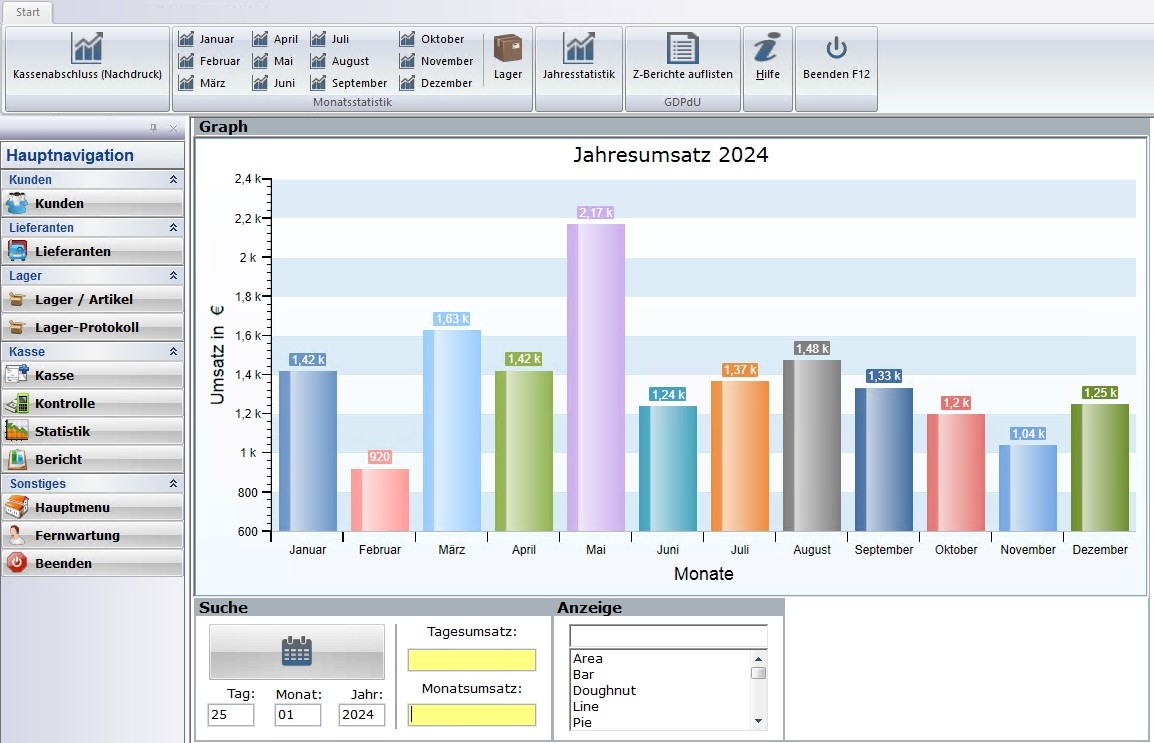Click the Jahr input field

click(x=362, y=714)
